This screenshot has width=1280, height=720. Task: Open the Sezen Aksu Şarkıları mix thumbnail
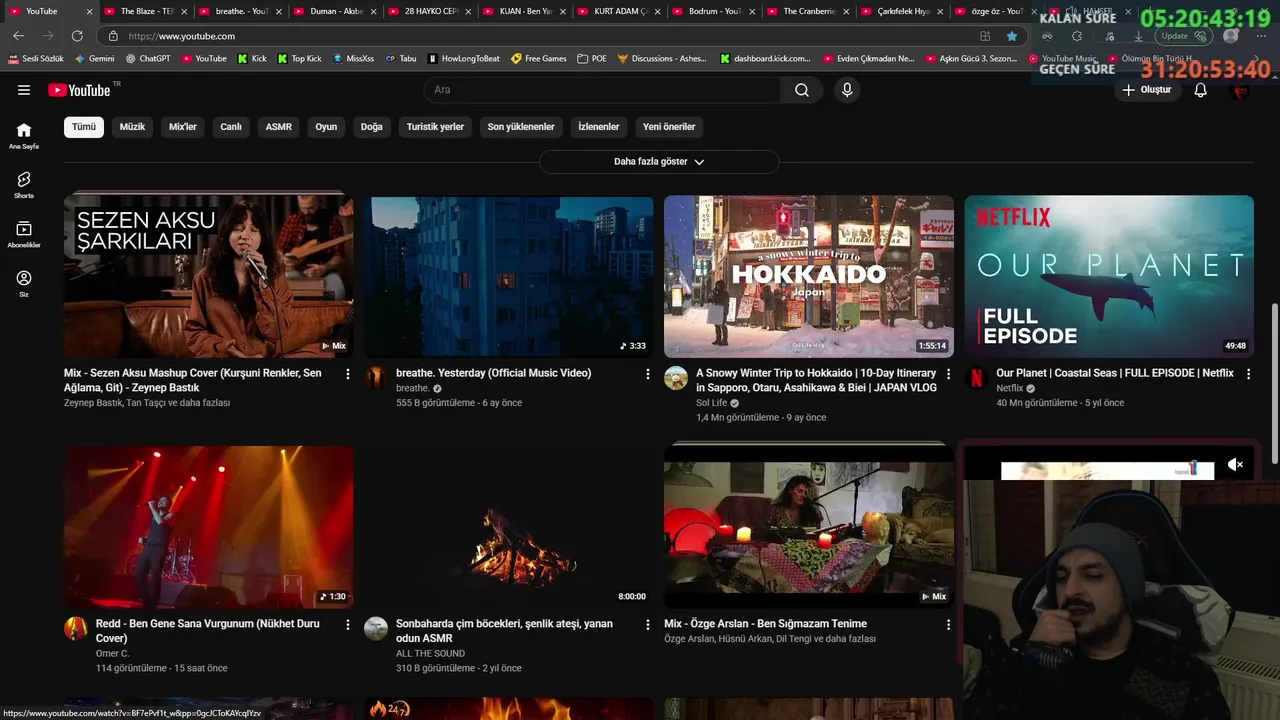click(209, 276)
